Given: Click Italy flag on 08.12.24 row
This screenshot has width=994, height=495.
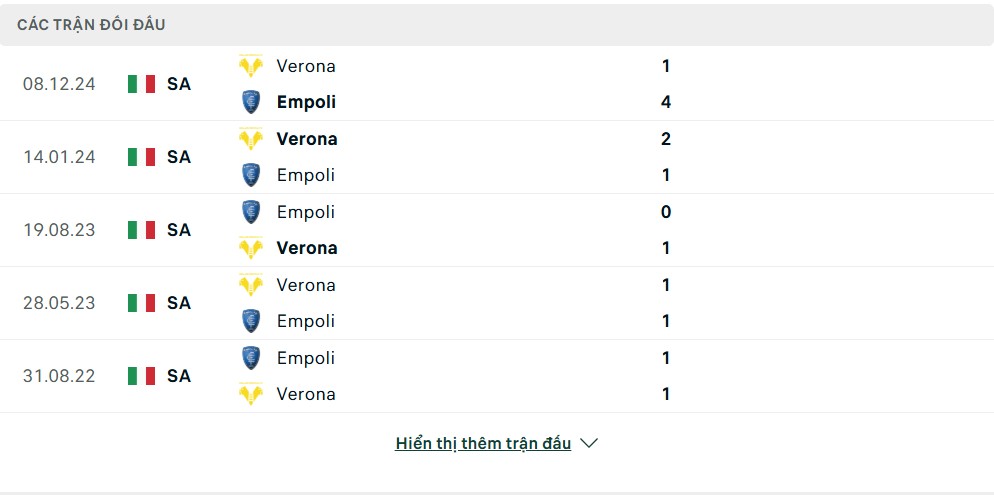Looking at the screenshot, I should coord(141,84).
